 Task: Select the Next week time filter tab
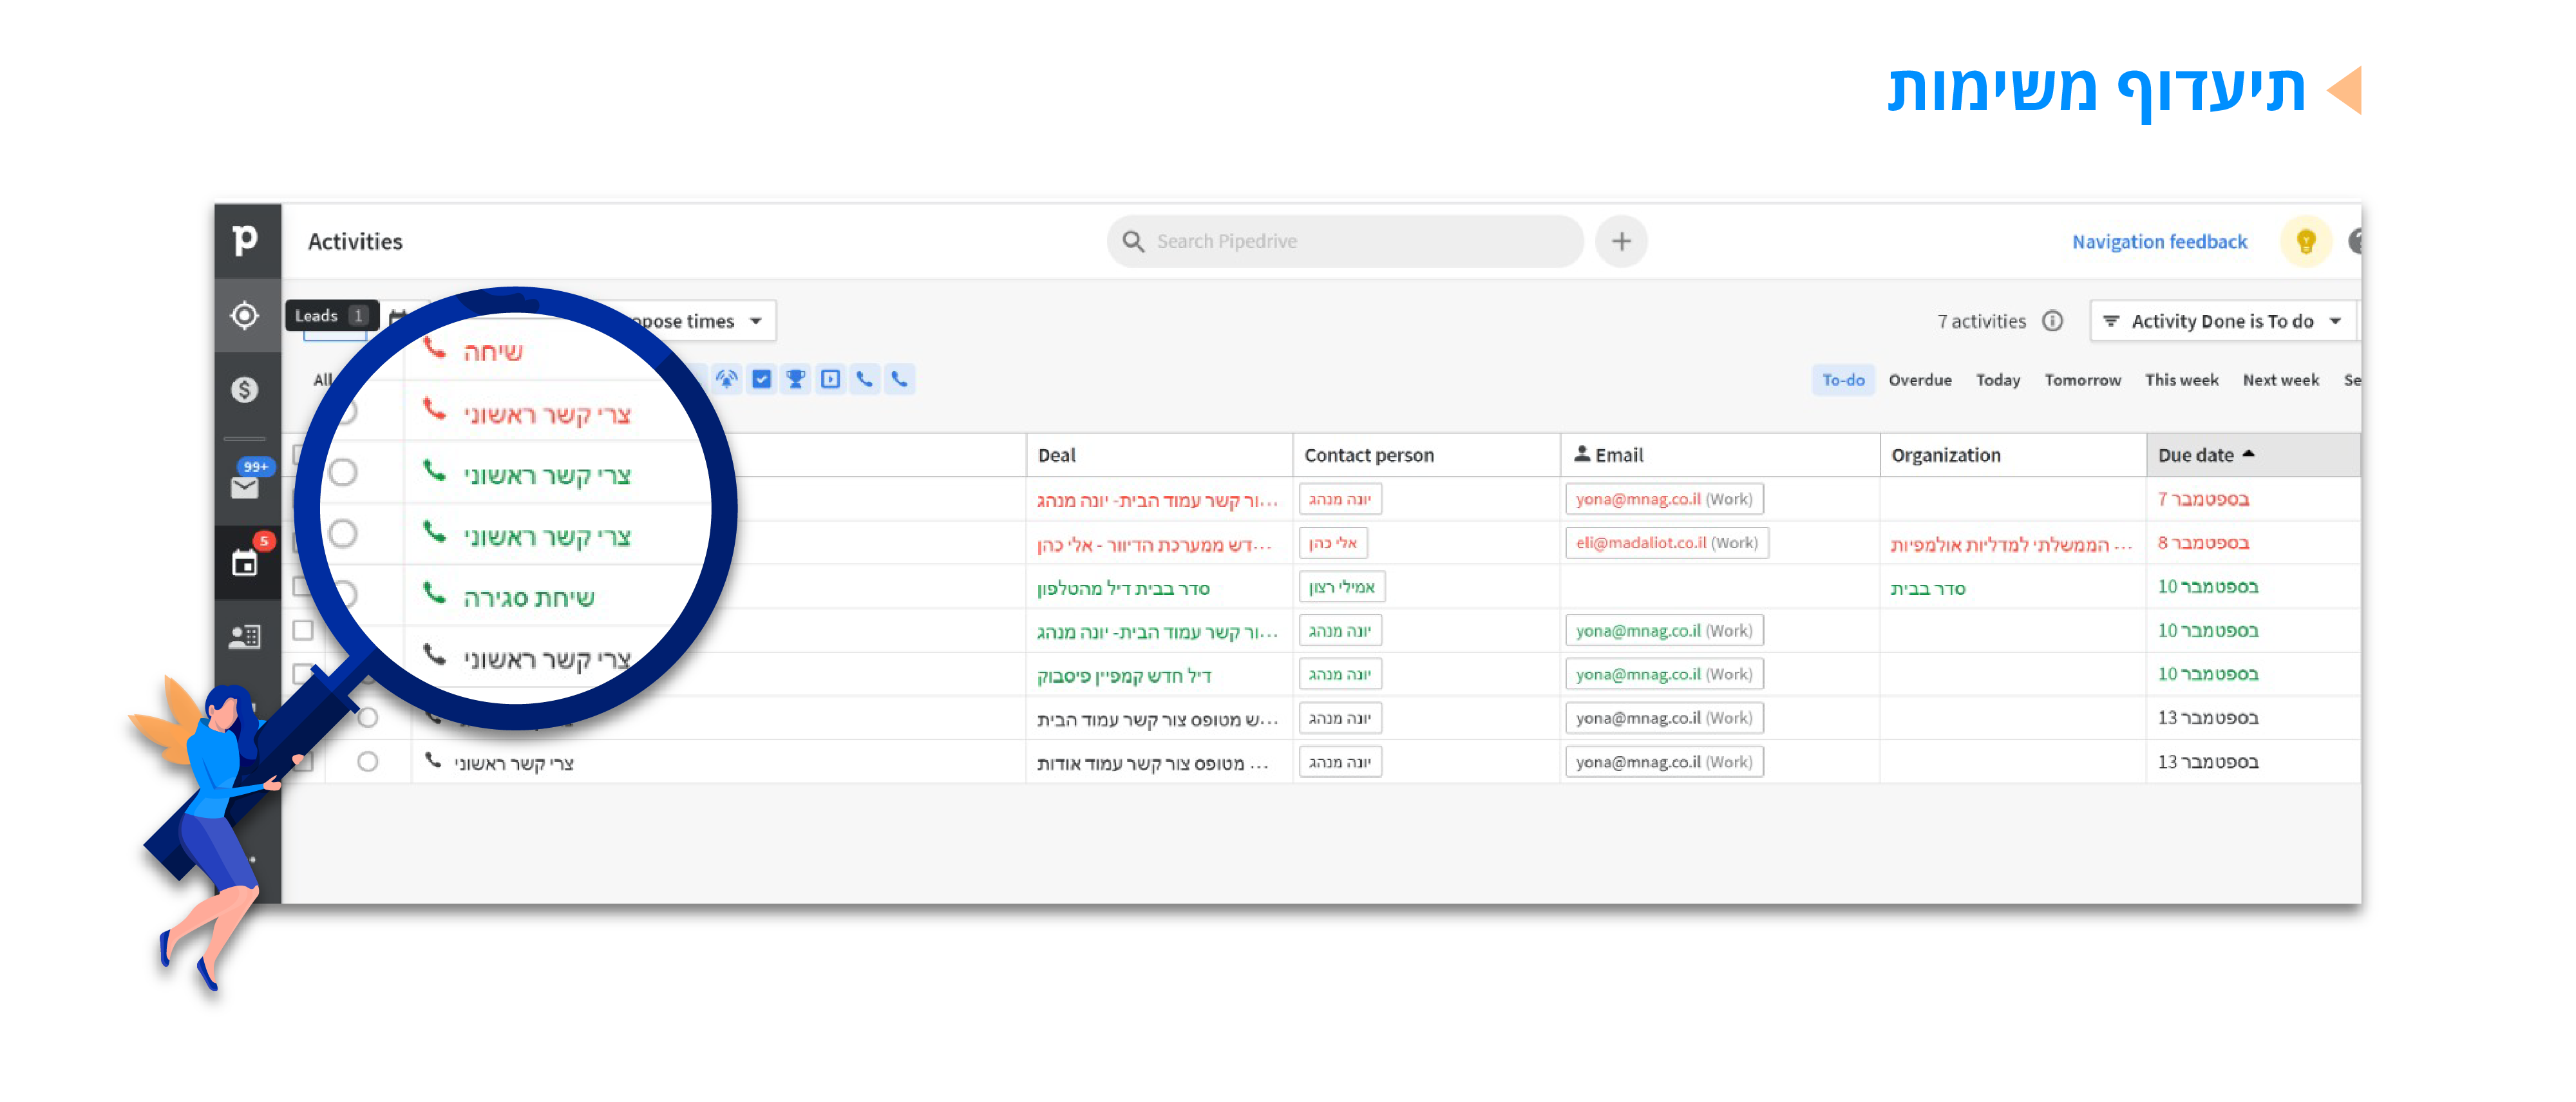(x=2280, y=380)
